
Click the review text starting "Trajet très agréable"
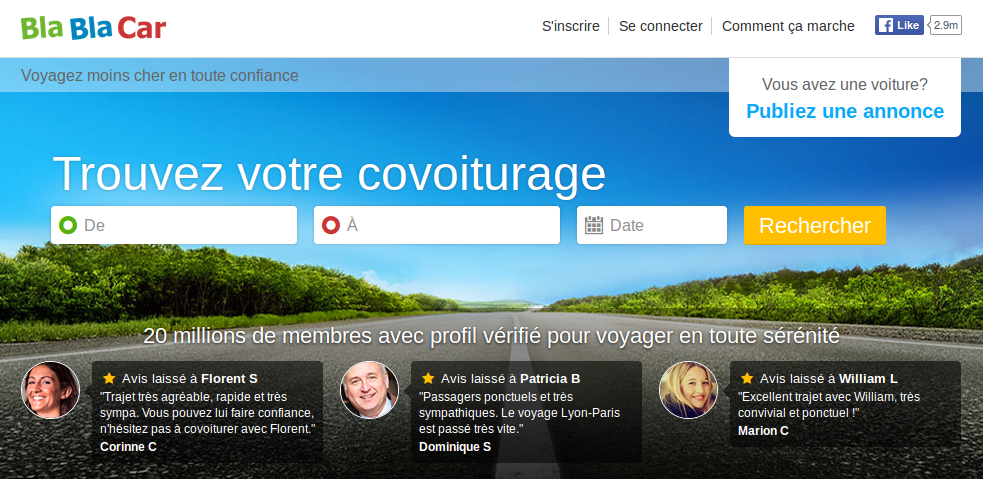[x=208, y=413]
